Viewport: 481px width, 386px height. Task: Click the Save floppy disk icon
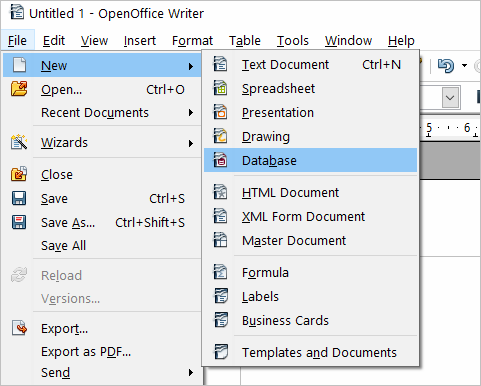[19, 198]
